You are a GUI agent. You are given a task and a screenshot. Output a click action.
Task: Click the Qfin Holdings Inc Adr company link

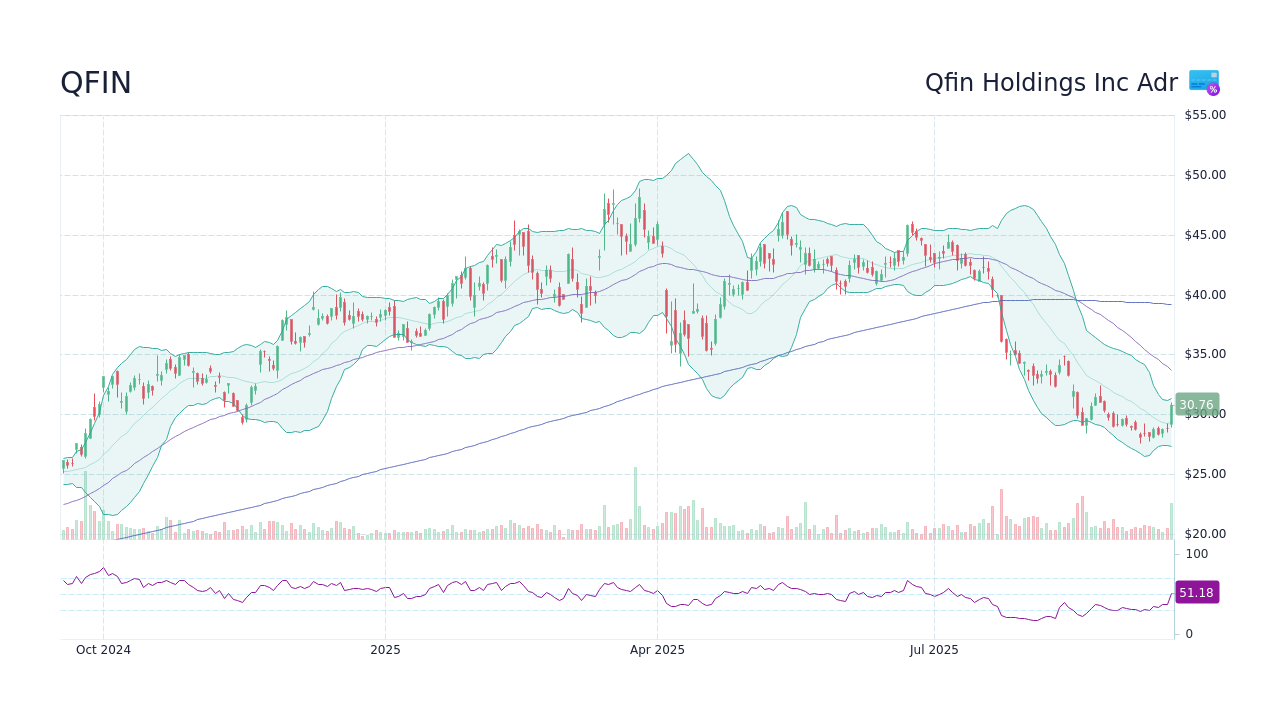pos(1051,83)
